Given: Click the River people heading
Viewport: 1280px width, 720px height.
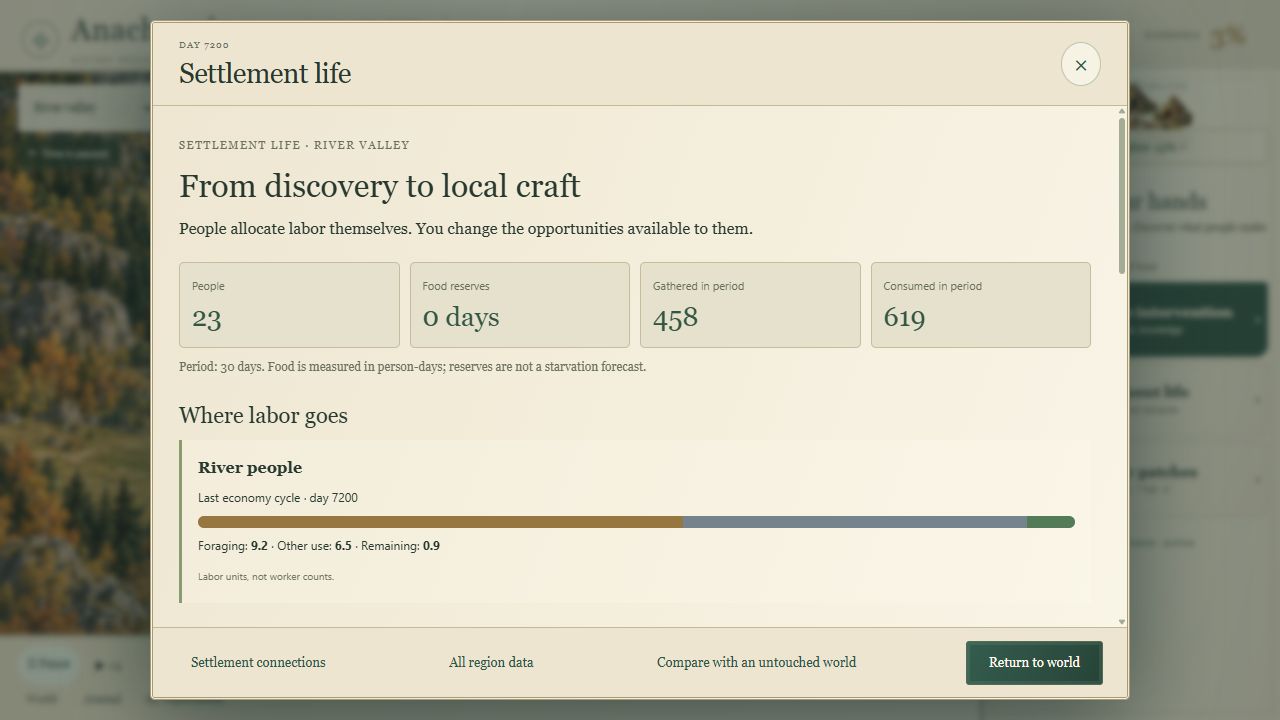Looking at the screenshot, I should 250,467.
